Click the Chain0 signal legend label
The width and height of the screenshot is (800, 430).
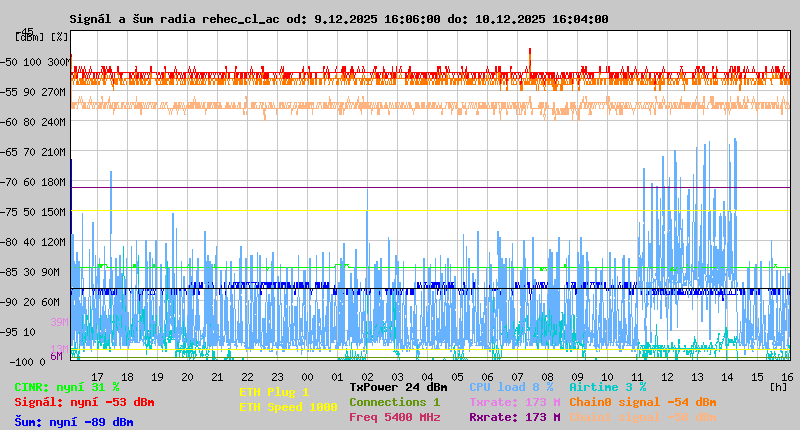pyautogui.click(x=643, y=402)
